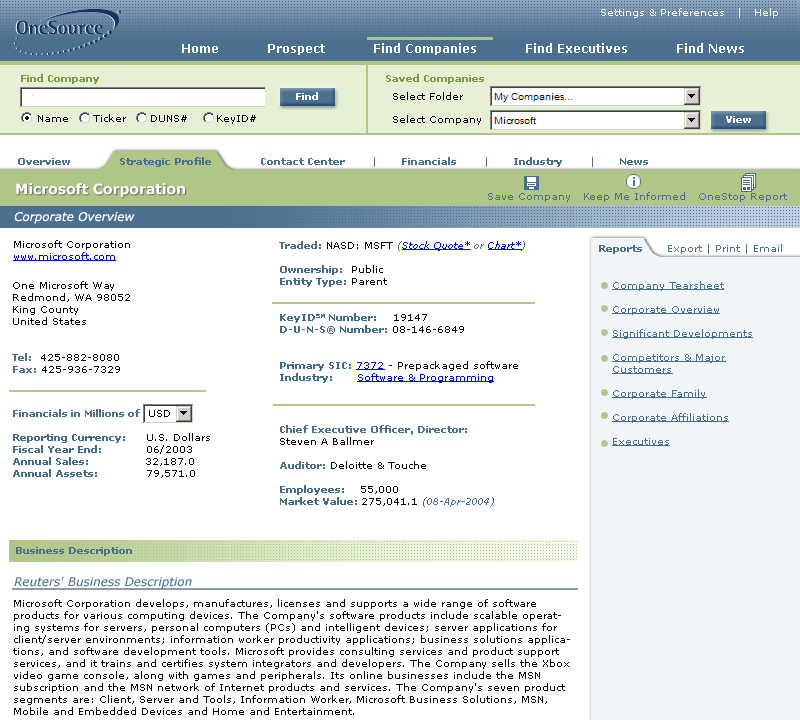This screenshot has width=800, height=720.
Task: Open Settings & Preferences
Action: (662, 13)
